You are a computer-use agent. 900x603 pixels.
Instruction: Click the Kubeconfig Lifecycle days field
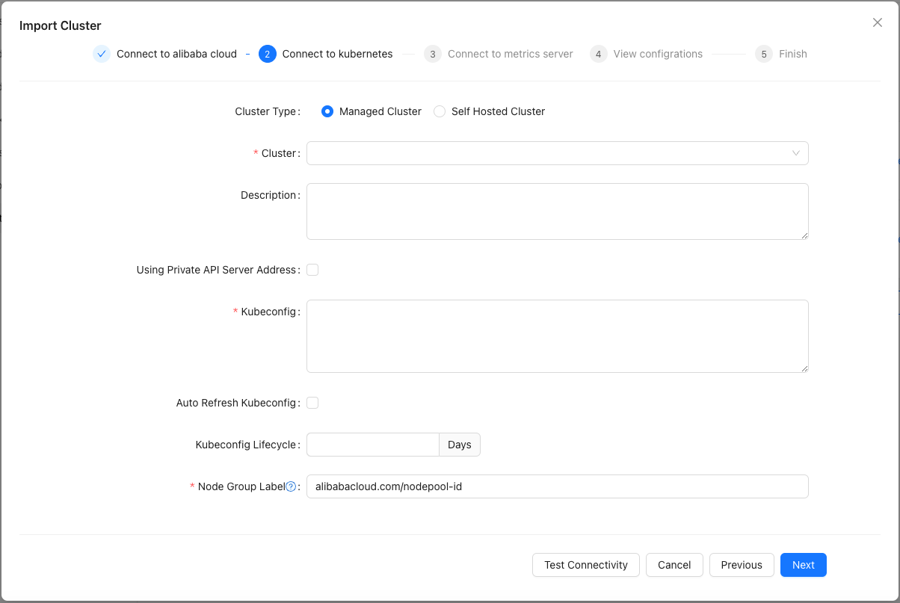(x=373, y=445)
